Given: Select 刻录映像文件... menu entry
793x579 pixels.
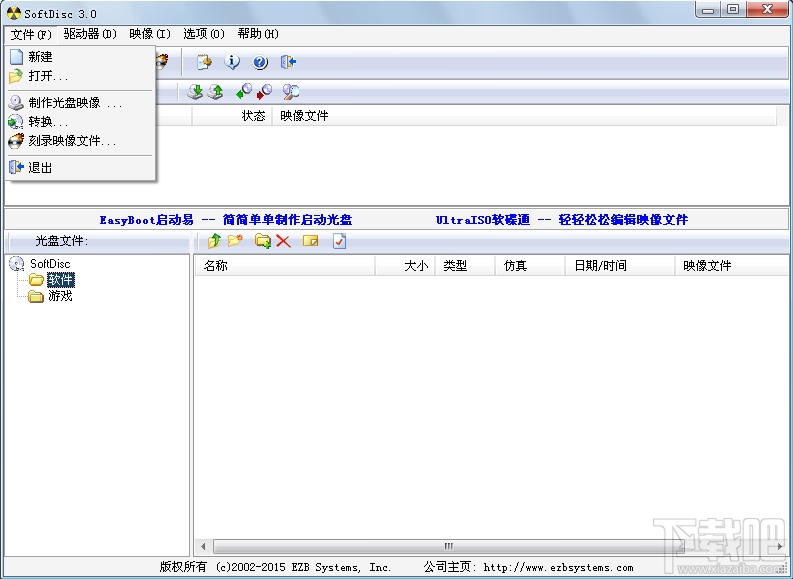Looking at the screenshot, I should click(x=80, y=141).
